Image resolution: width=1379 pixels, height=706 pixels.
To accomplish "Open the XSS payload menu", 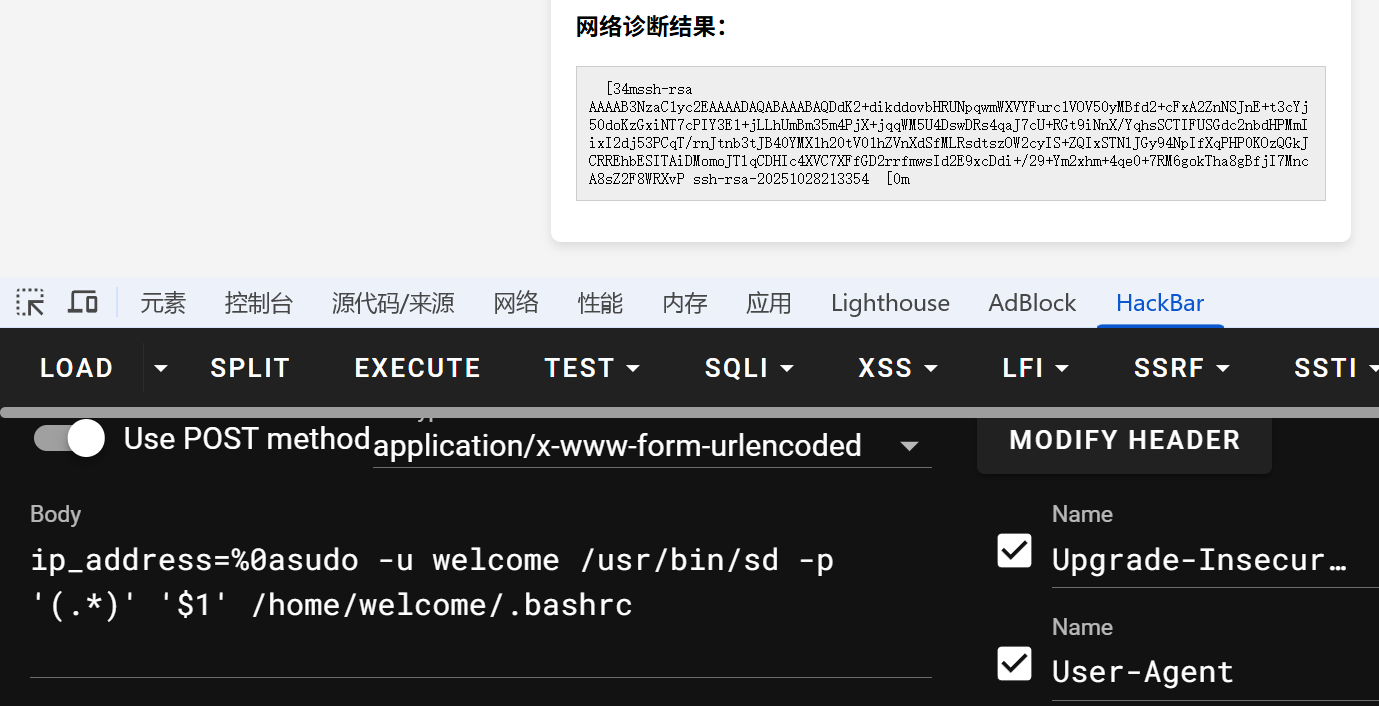I will 898,368.
